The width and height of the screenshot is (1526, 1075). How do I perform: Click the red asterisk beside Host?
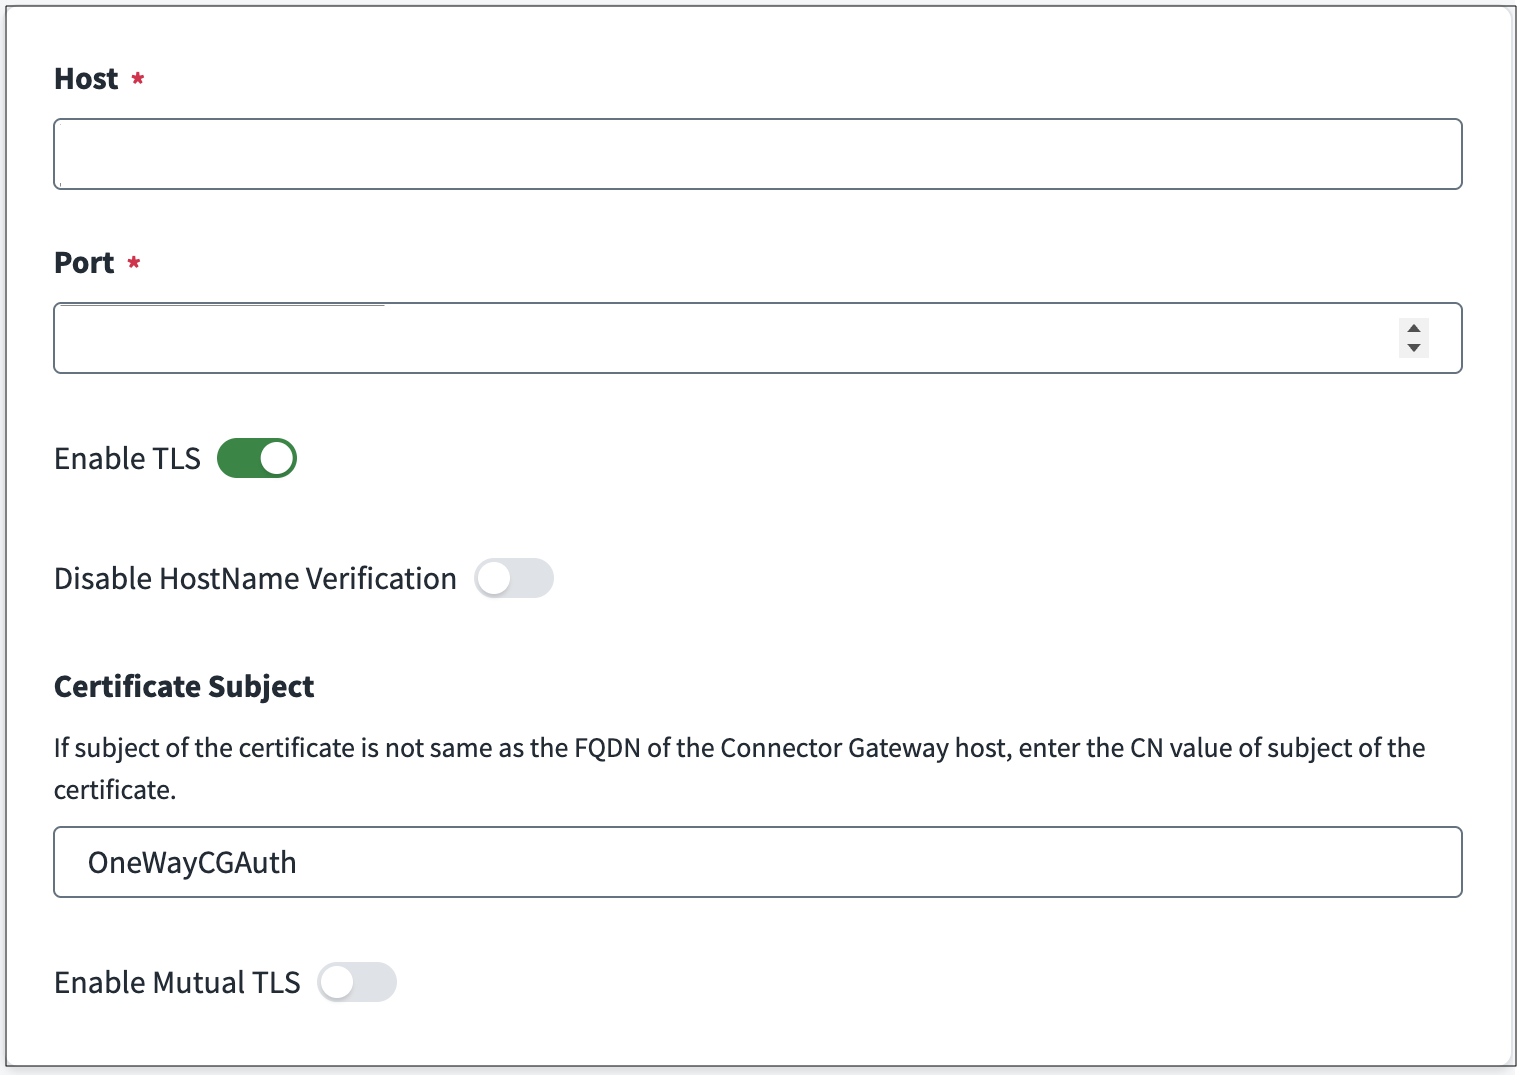pyautogui.click(x=138, y=78)
